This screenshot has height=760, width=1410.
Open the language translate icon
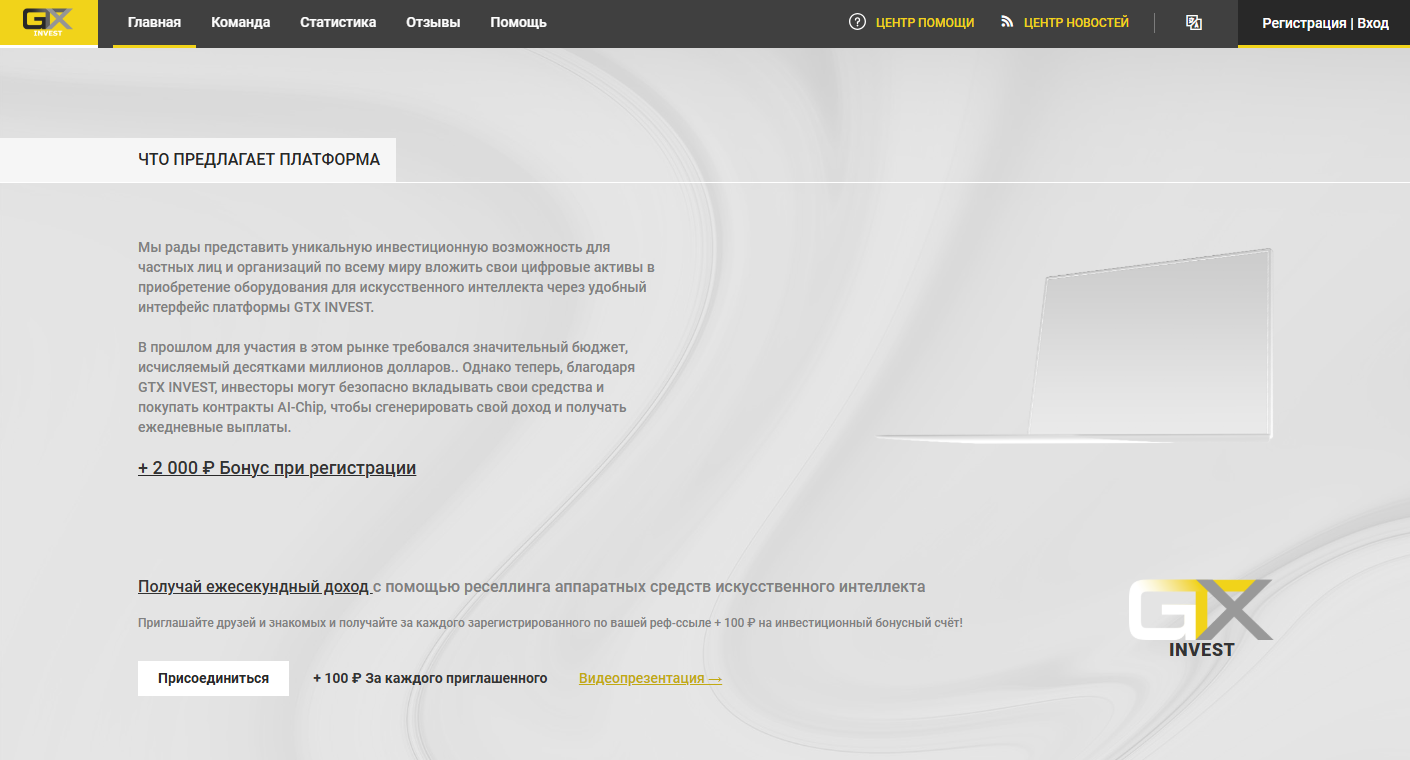click(1193, 22)
